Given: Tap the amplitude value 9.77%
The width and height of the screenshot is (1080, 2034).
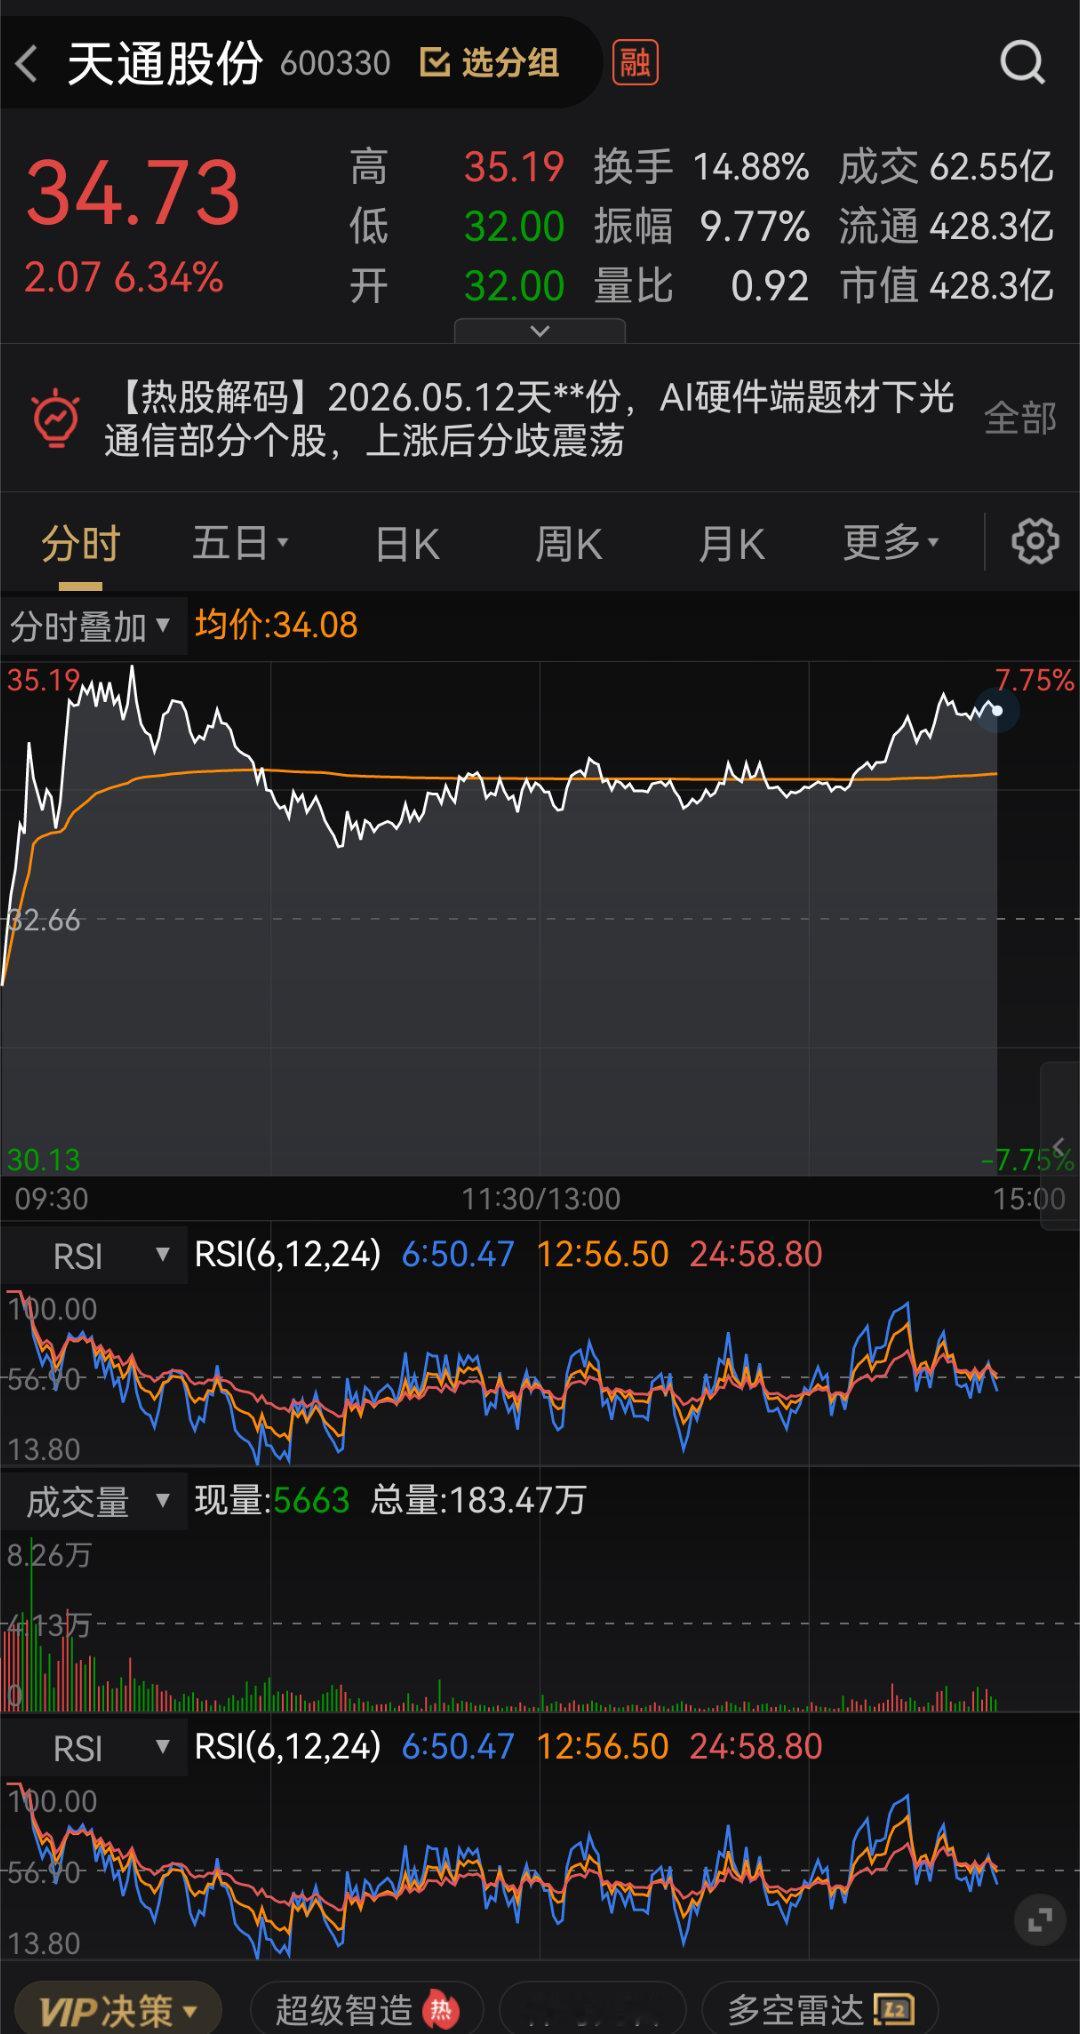Looking at the screenshot, I should [755, 227].
